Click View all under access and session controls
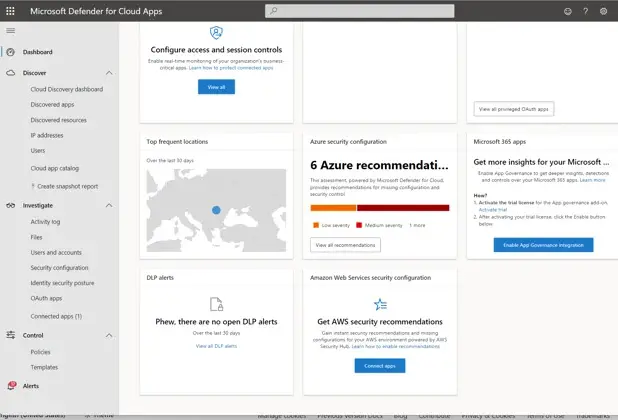Viewport: 618px width, 420px height. [216, 87]
